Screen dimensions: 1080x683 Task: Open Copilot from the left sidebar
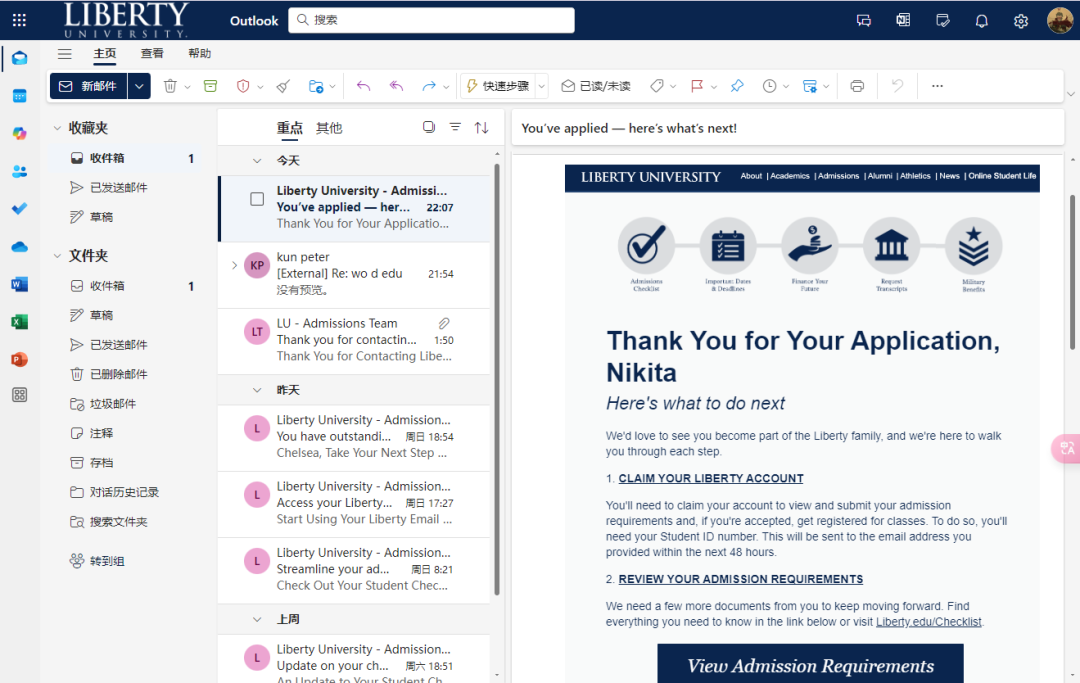coord(19,133)
